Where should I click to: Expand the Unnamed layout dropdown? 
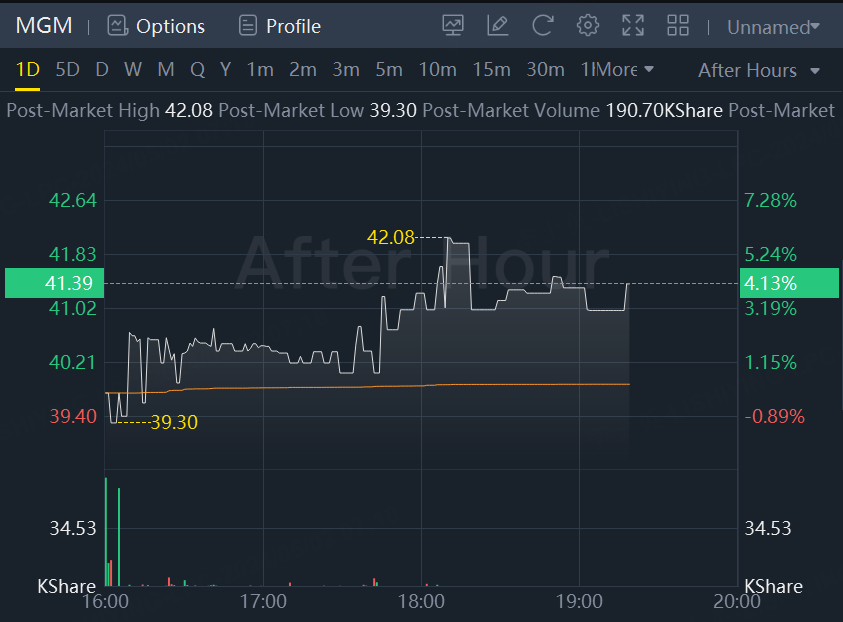point(773,27)
